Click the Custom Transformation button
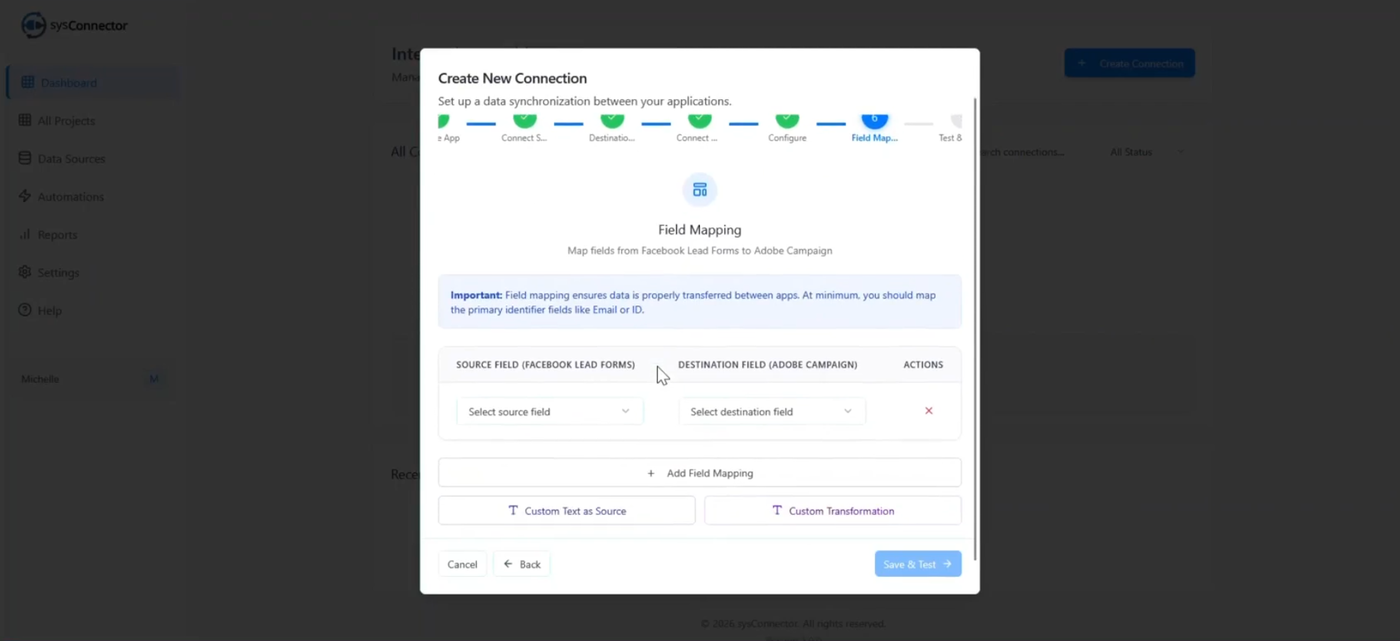1400x641 pixels. 832,511
